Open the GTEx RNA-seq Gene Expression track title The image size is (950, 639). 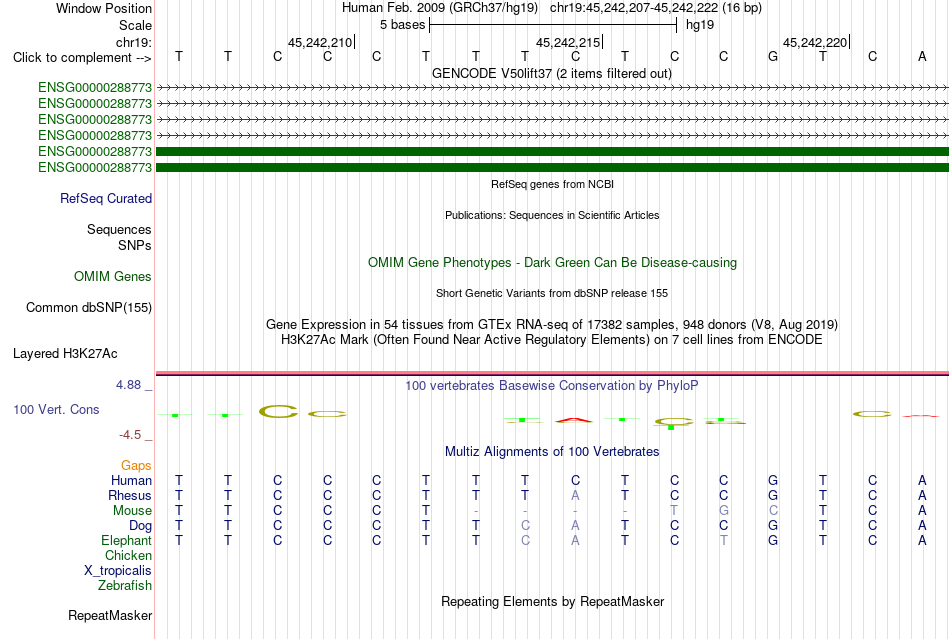coord(552,324)
